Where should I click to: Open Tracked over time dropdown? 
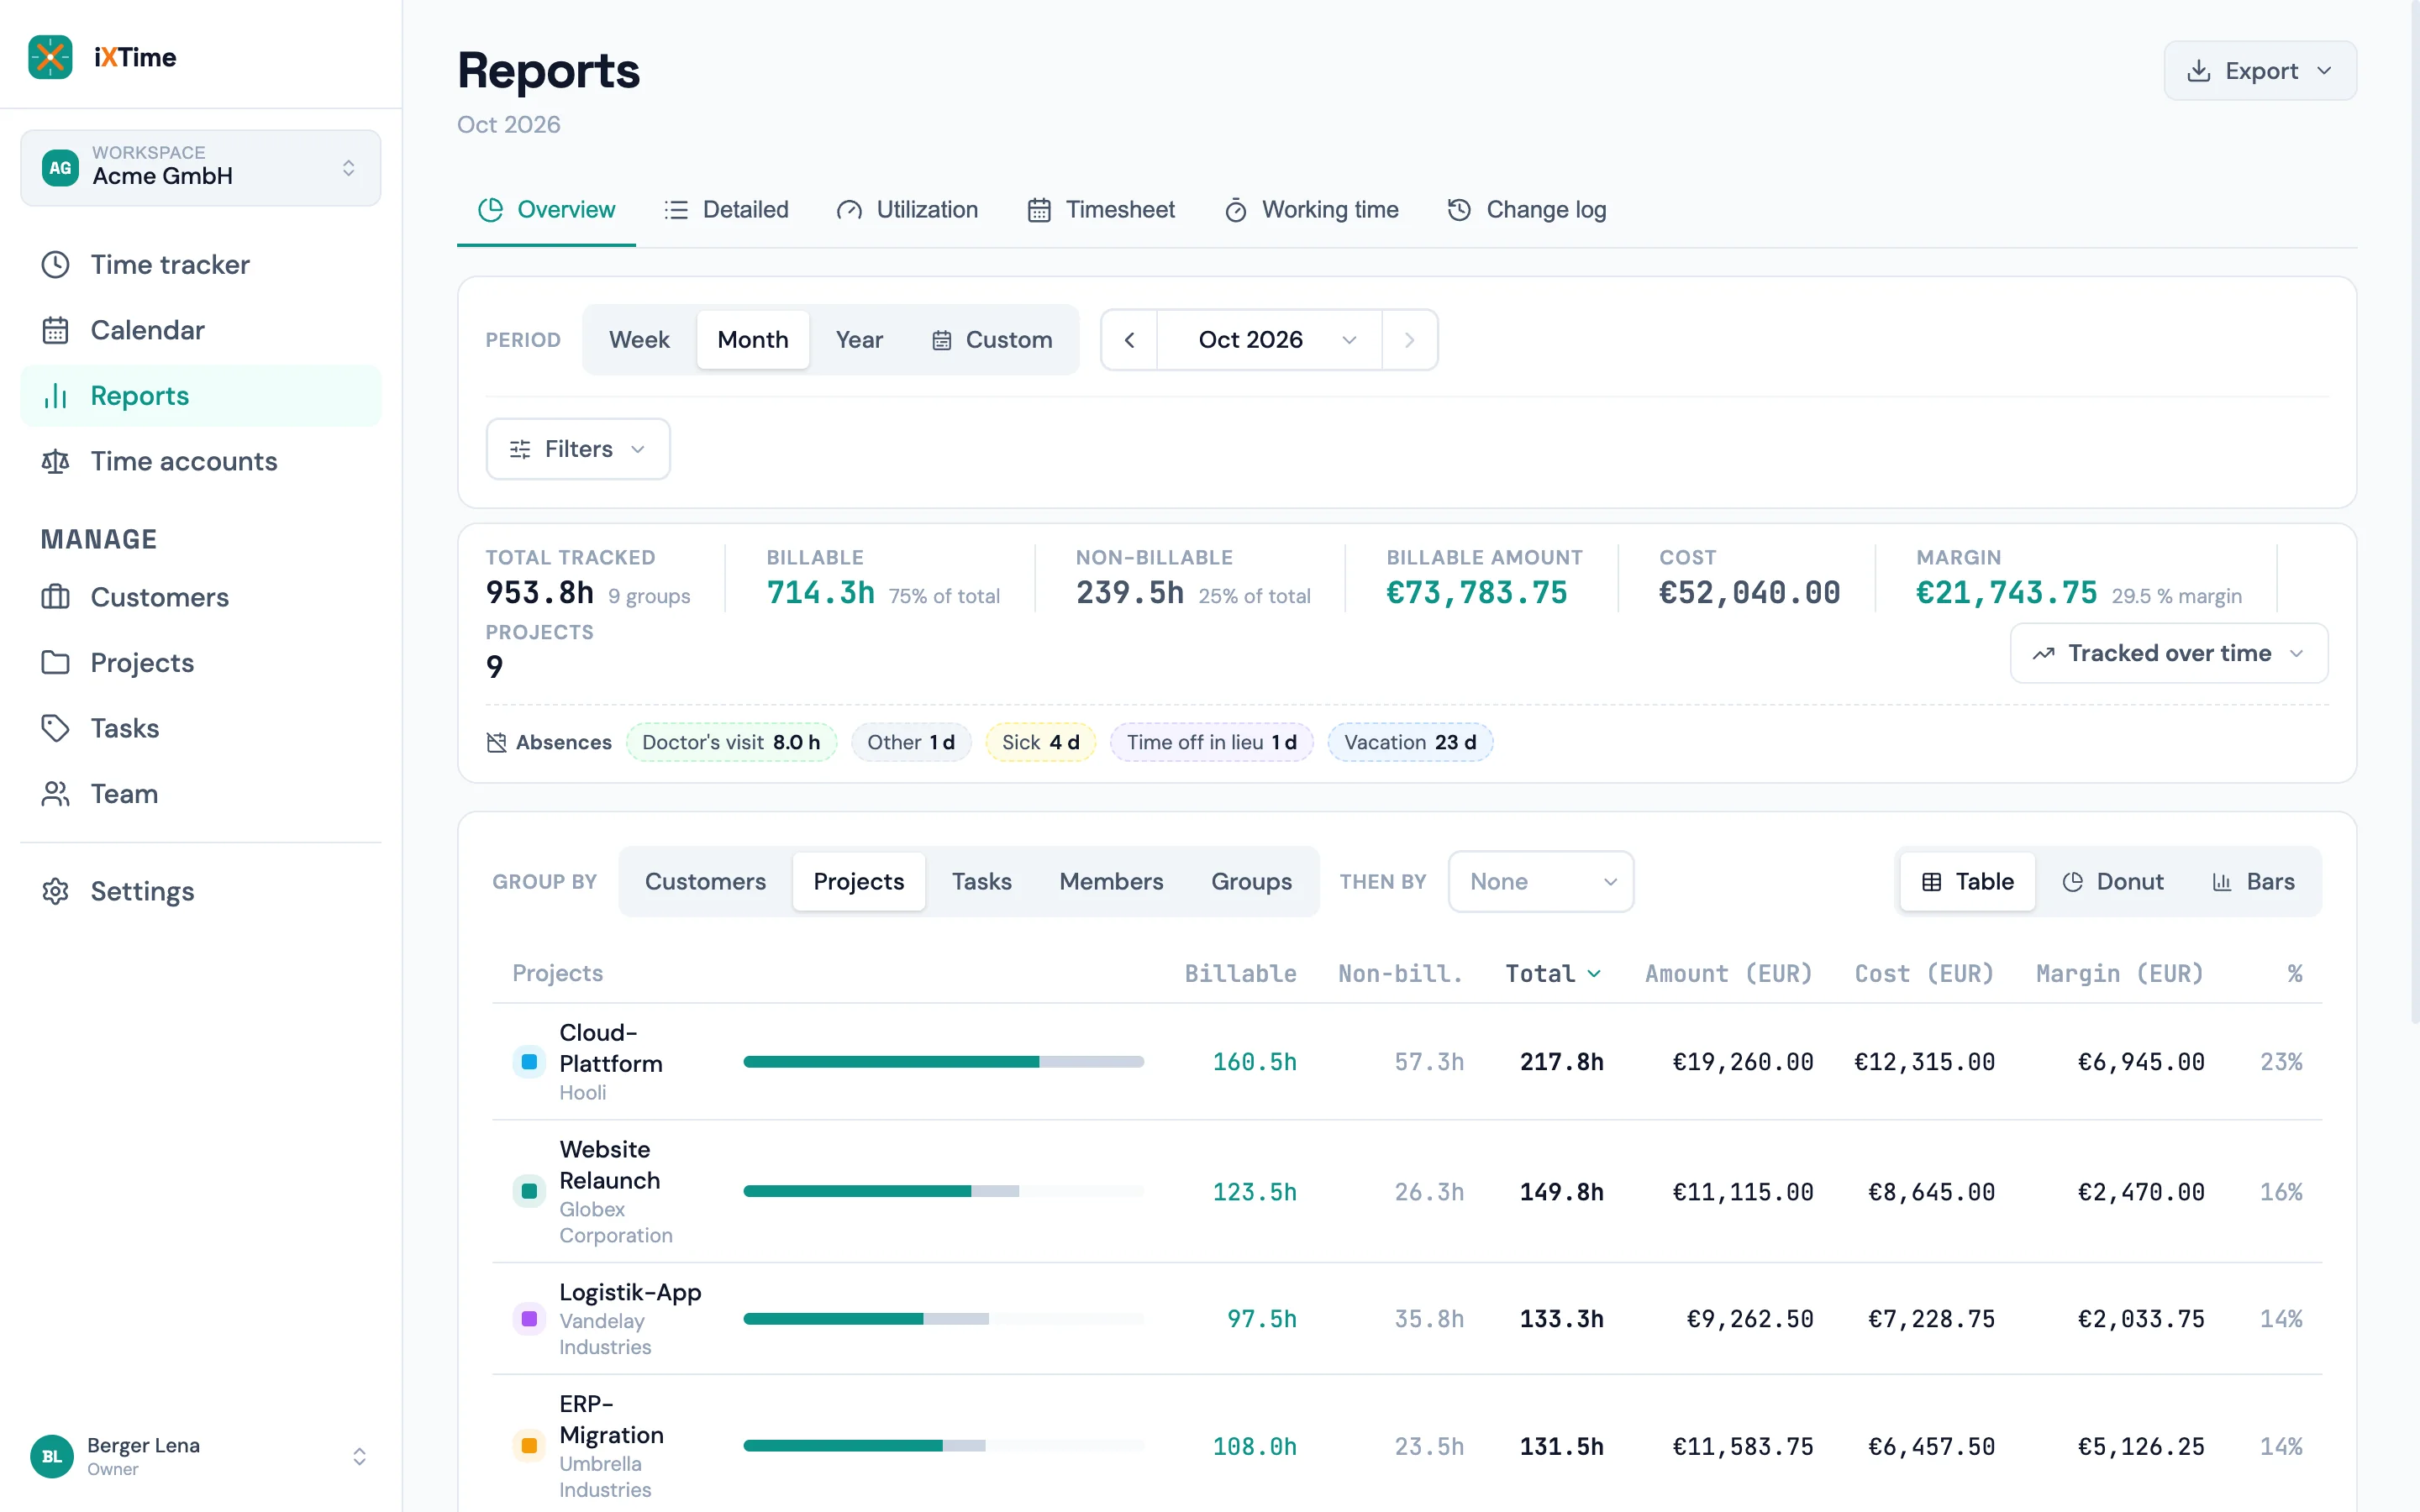[2169, 653]
